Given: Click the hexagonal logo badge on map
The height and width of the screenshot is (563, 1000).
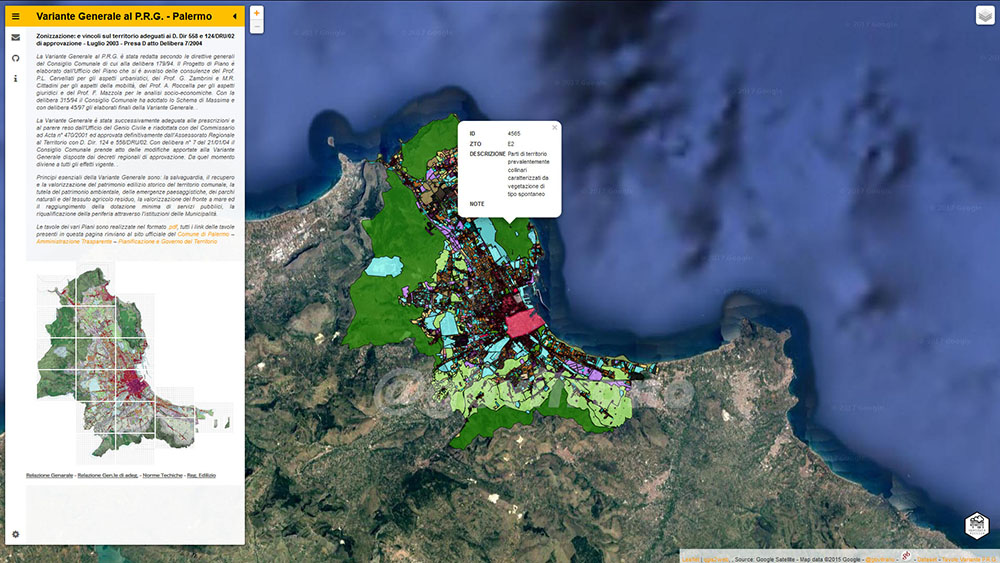Looking at the screenshot, I should tap(976, 525).
